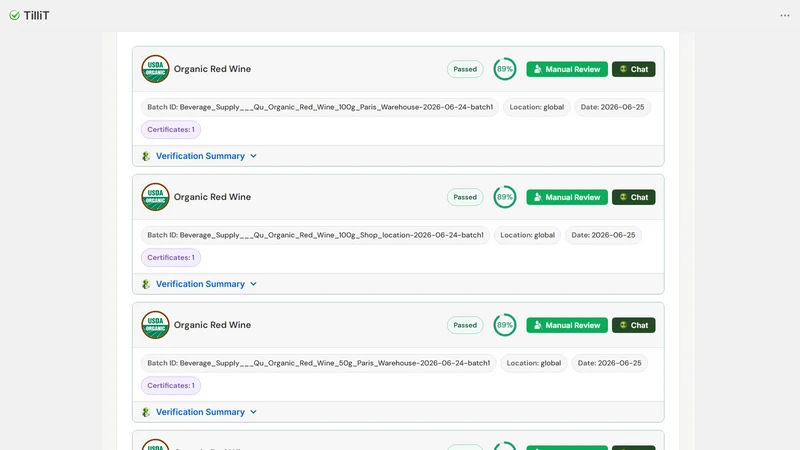
Task: Click the TilliT green checkmark logo
Action: (14, 15)
